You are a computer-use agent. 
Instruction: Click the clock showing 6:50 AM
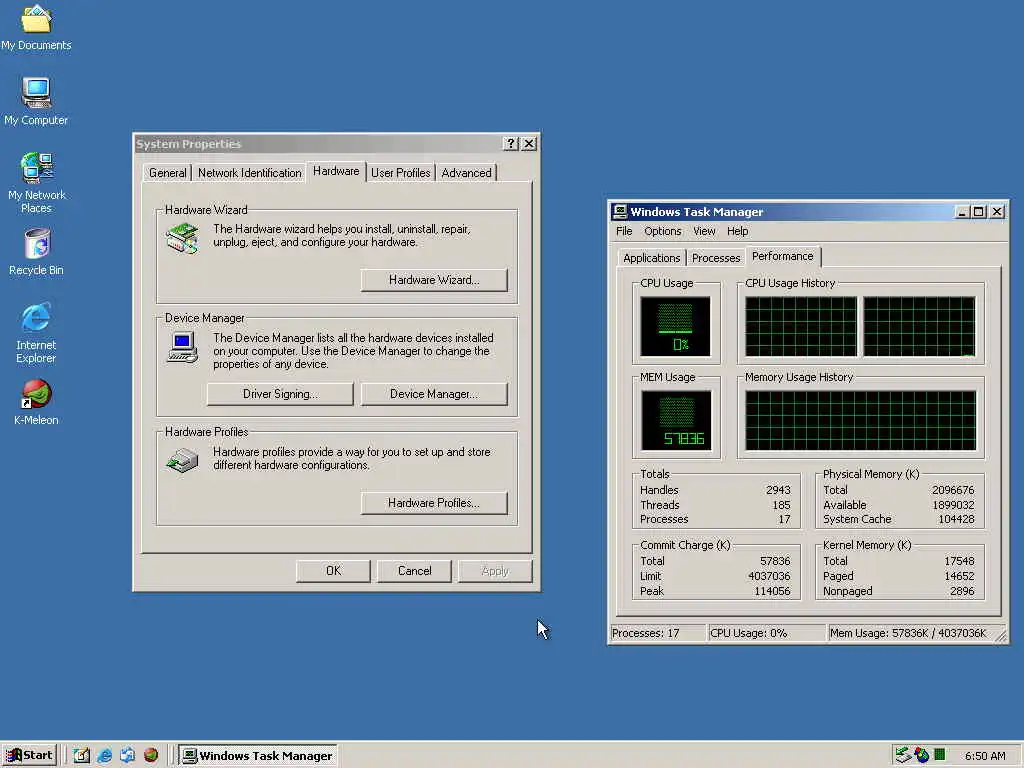[985, 756]
